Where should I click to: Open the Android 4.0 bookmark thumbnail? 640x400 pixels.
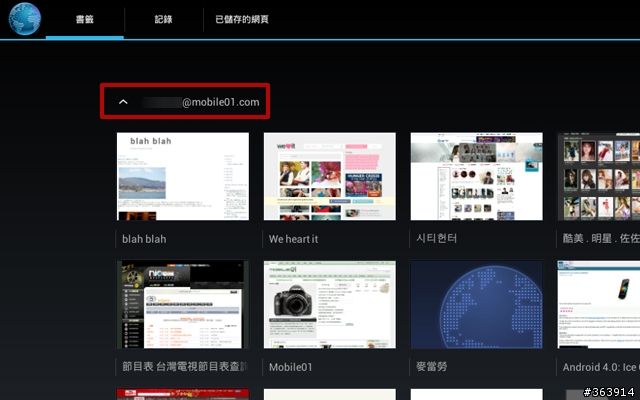(x=599, y=304)
